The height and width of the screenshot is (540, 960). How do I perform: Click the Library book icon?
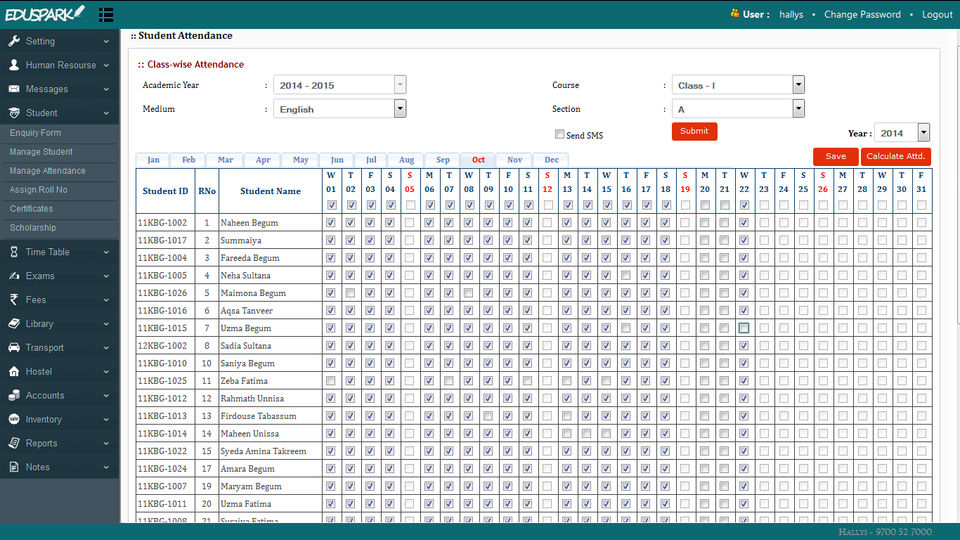14,323
